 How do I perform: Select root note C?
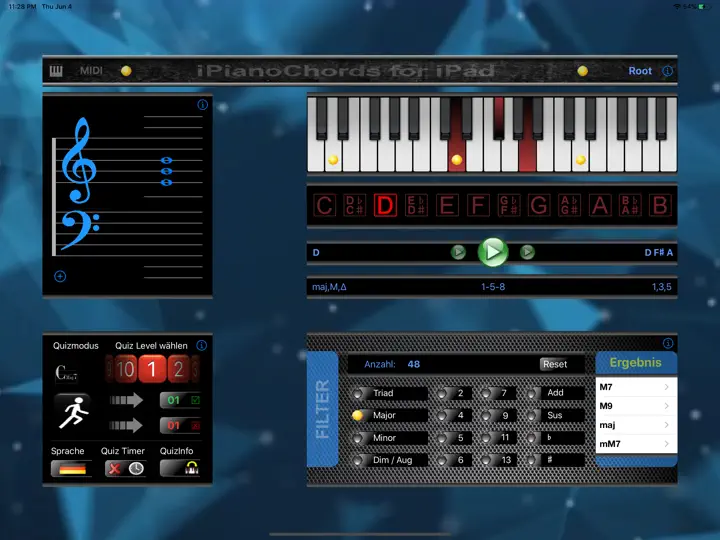[325, 205]
